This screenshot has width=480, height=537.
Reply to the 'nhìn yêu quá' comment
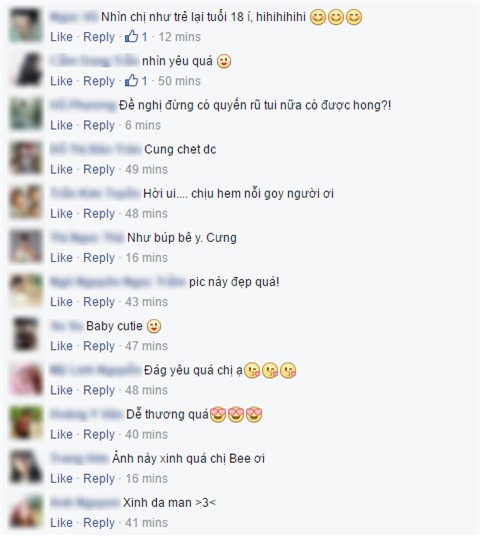pyautogui.click(x=99, y=81)
